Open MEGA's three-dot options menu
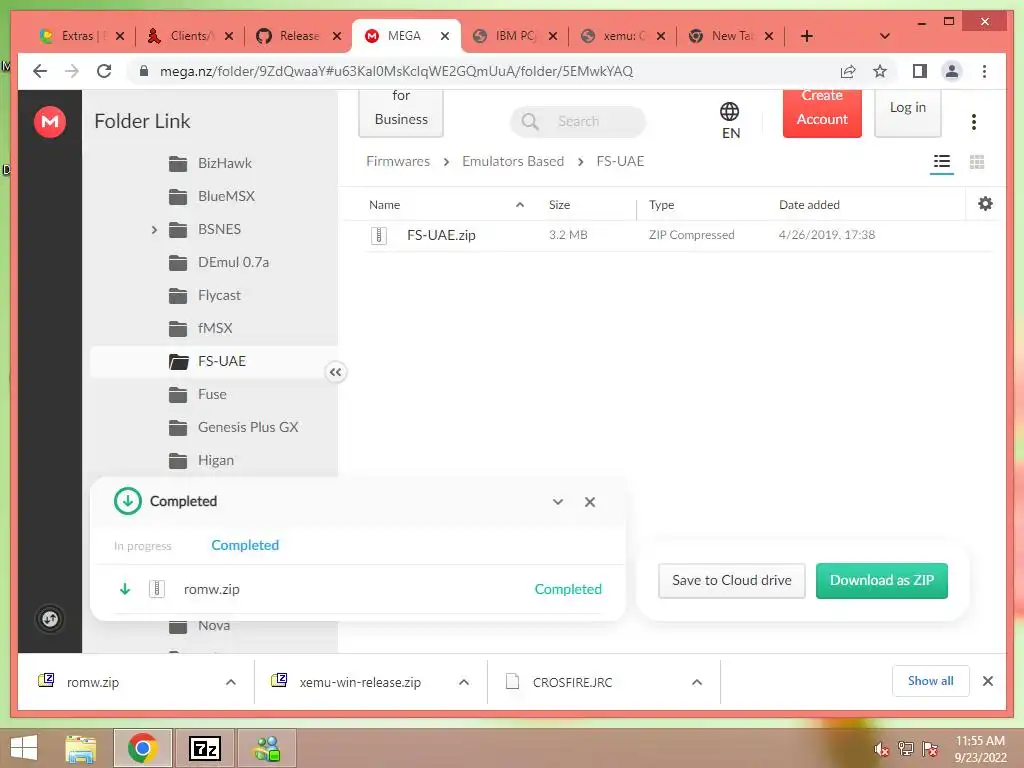Screen dimensions: 1024x768 pyautogui.click(x=974, y=121)
